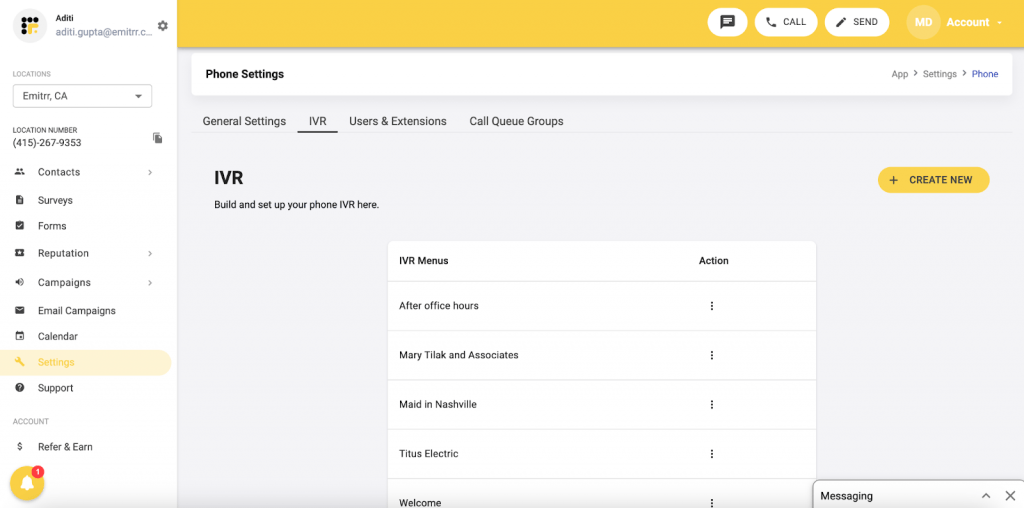Open three-dot actions for Maid in Nashville

pos(712,405)
